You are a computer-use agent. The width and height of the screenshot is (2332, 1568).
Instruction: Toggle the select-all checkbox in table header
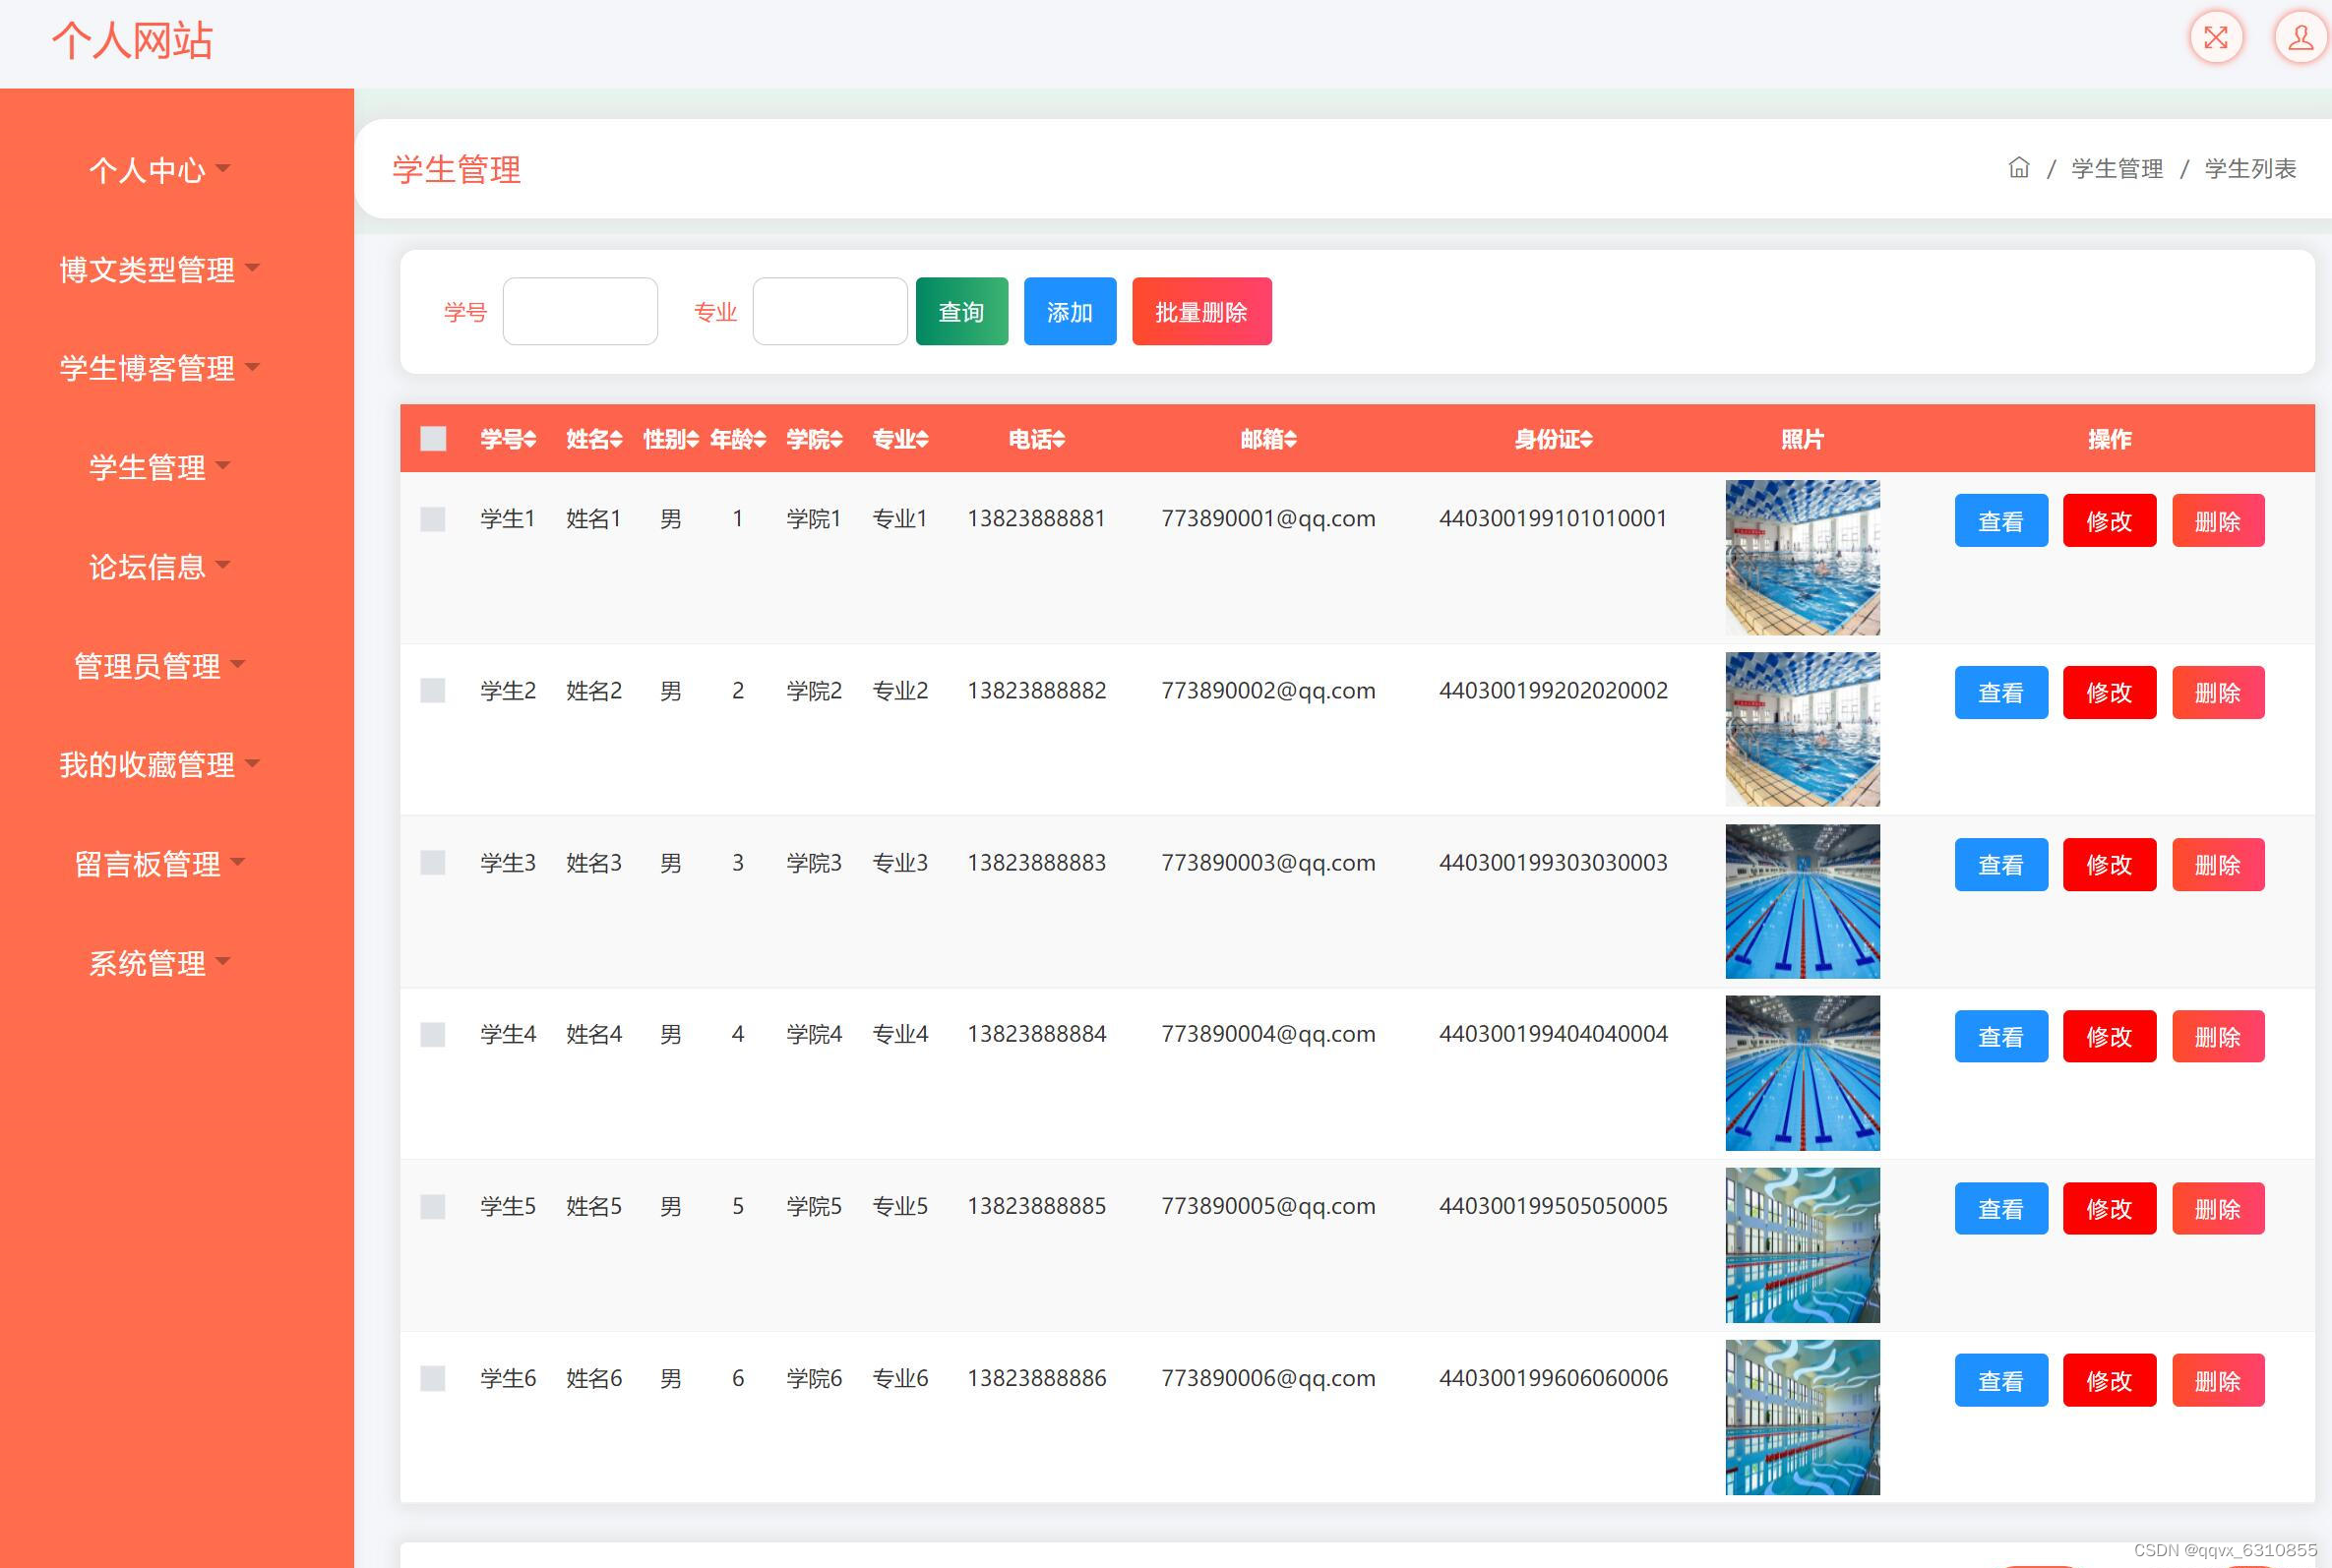pos(433,439)
